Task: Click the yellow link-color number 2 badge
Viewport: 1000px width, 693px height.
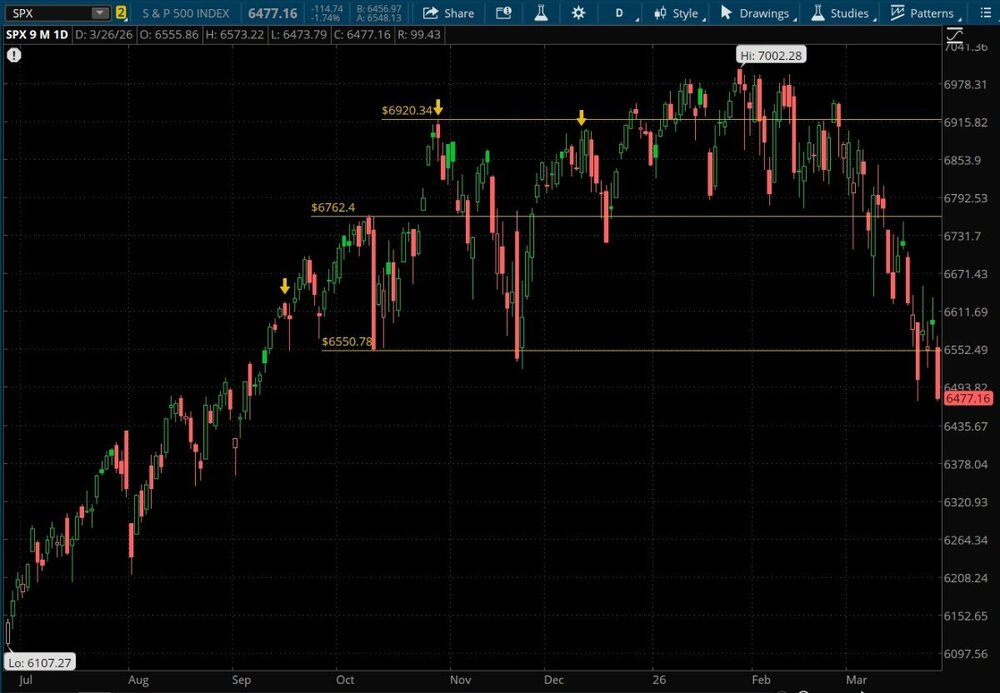Action: click(121, 13)
